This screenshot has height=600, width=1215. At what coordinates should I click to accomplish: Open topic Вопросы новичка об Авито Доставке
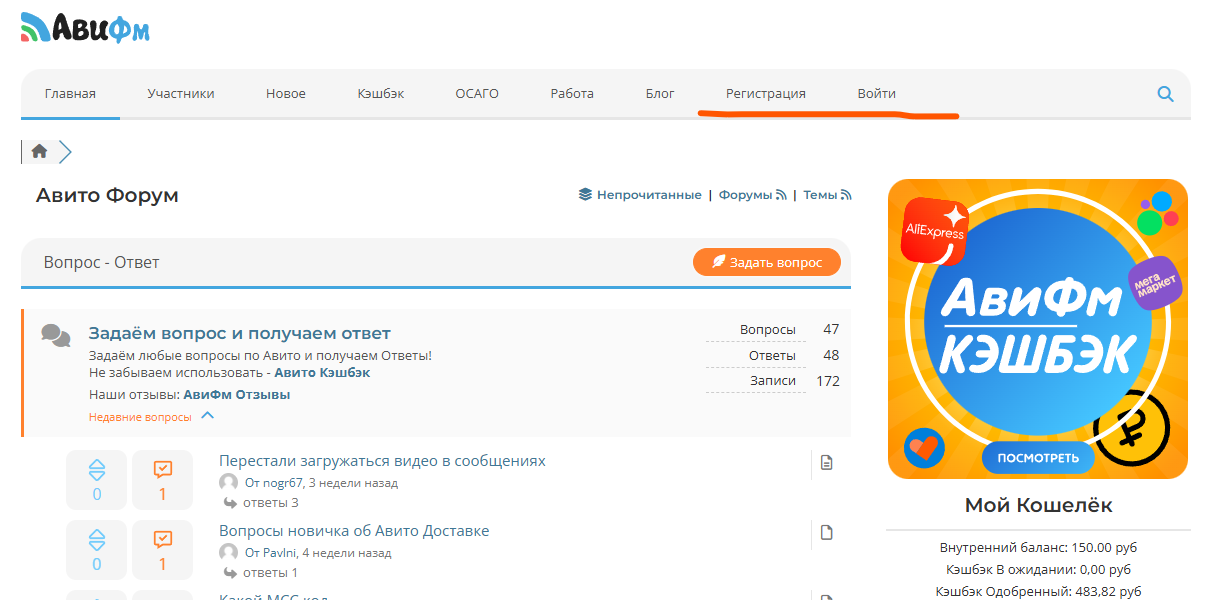coord(354,531)
